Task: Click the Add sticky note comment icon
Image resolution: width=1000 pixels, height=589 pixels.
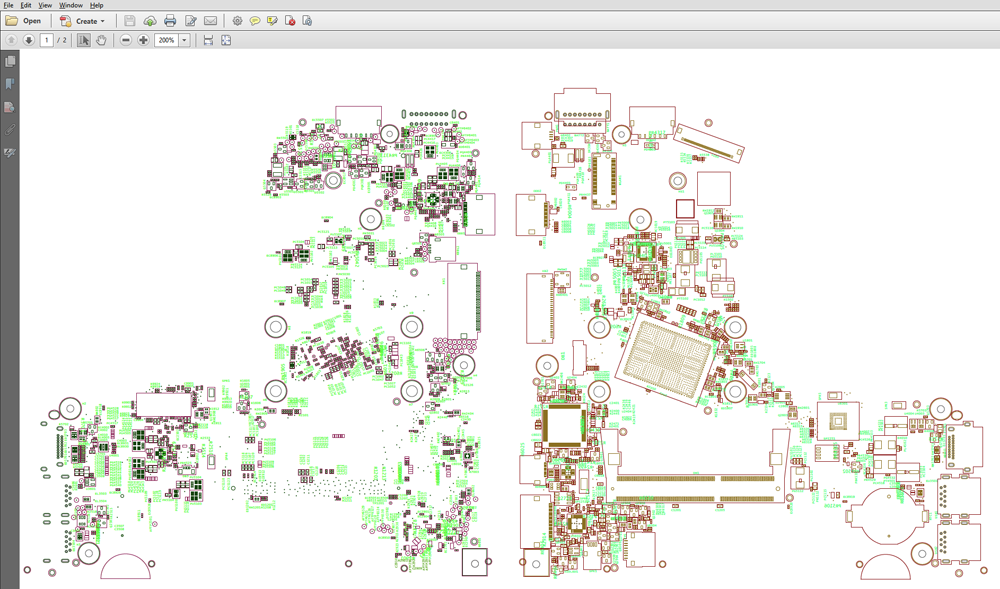Action: [254, 21]
